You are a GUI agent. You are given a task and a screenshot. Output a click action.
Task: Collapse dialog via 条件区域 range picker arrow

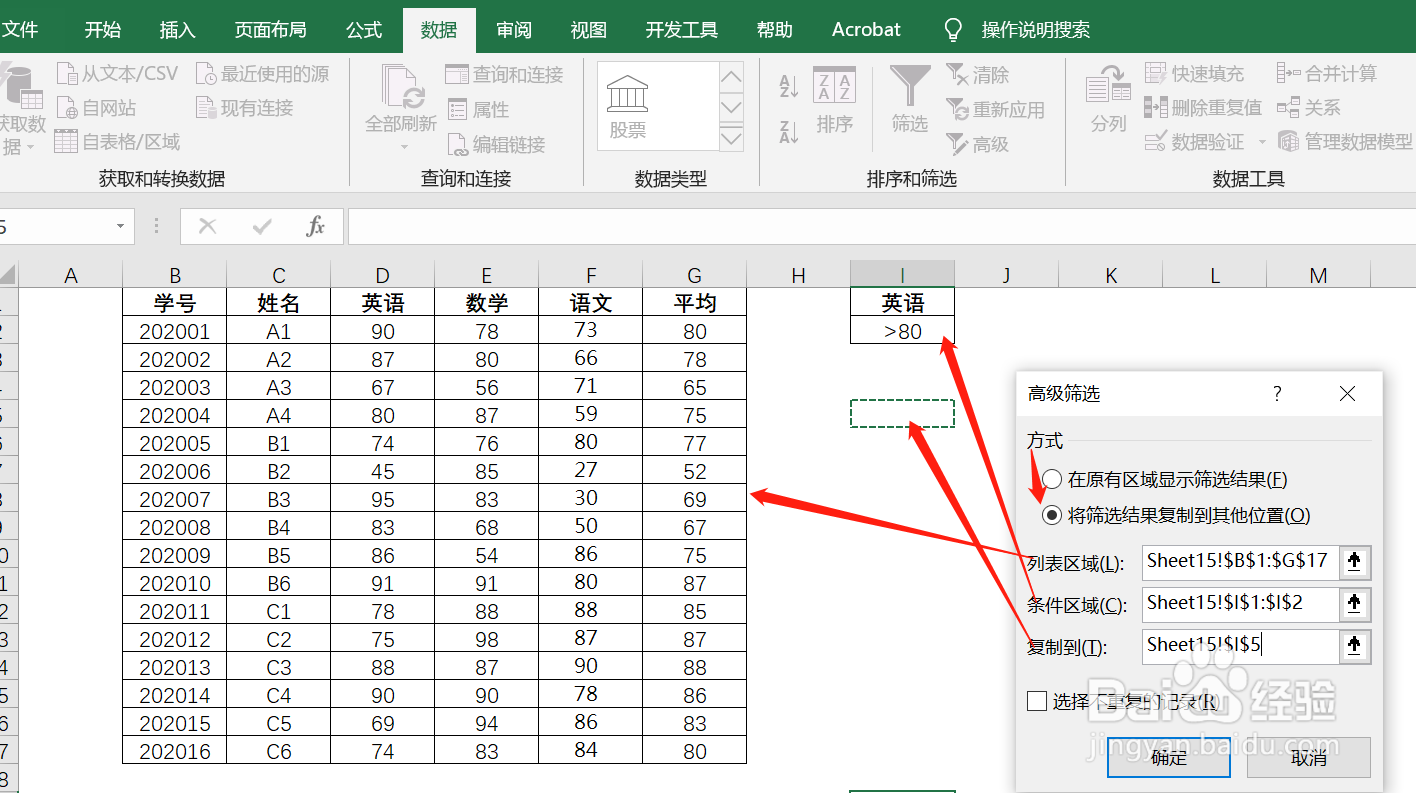click(1354, 604)
